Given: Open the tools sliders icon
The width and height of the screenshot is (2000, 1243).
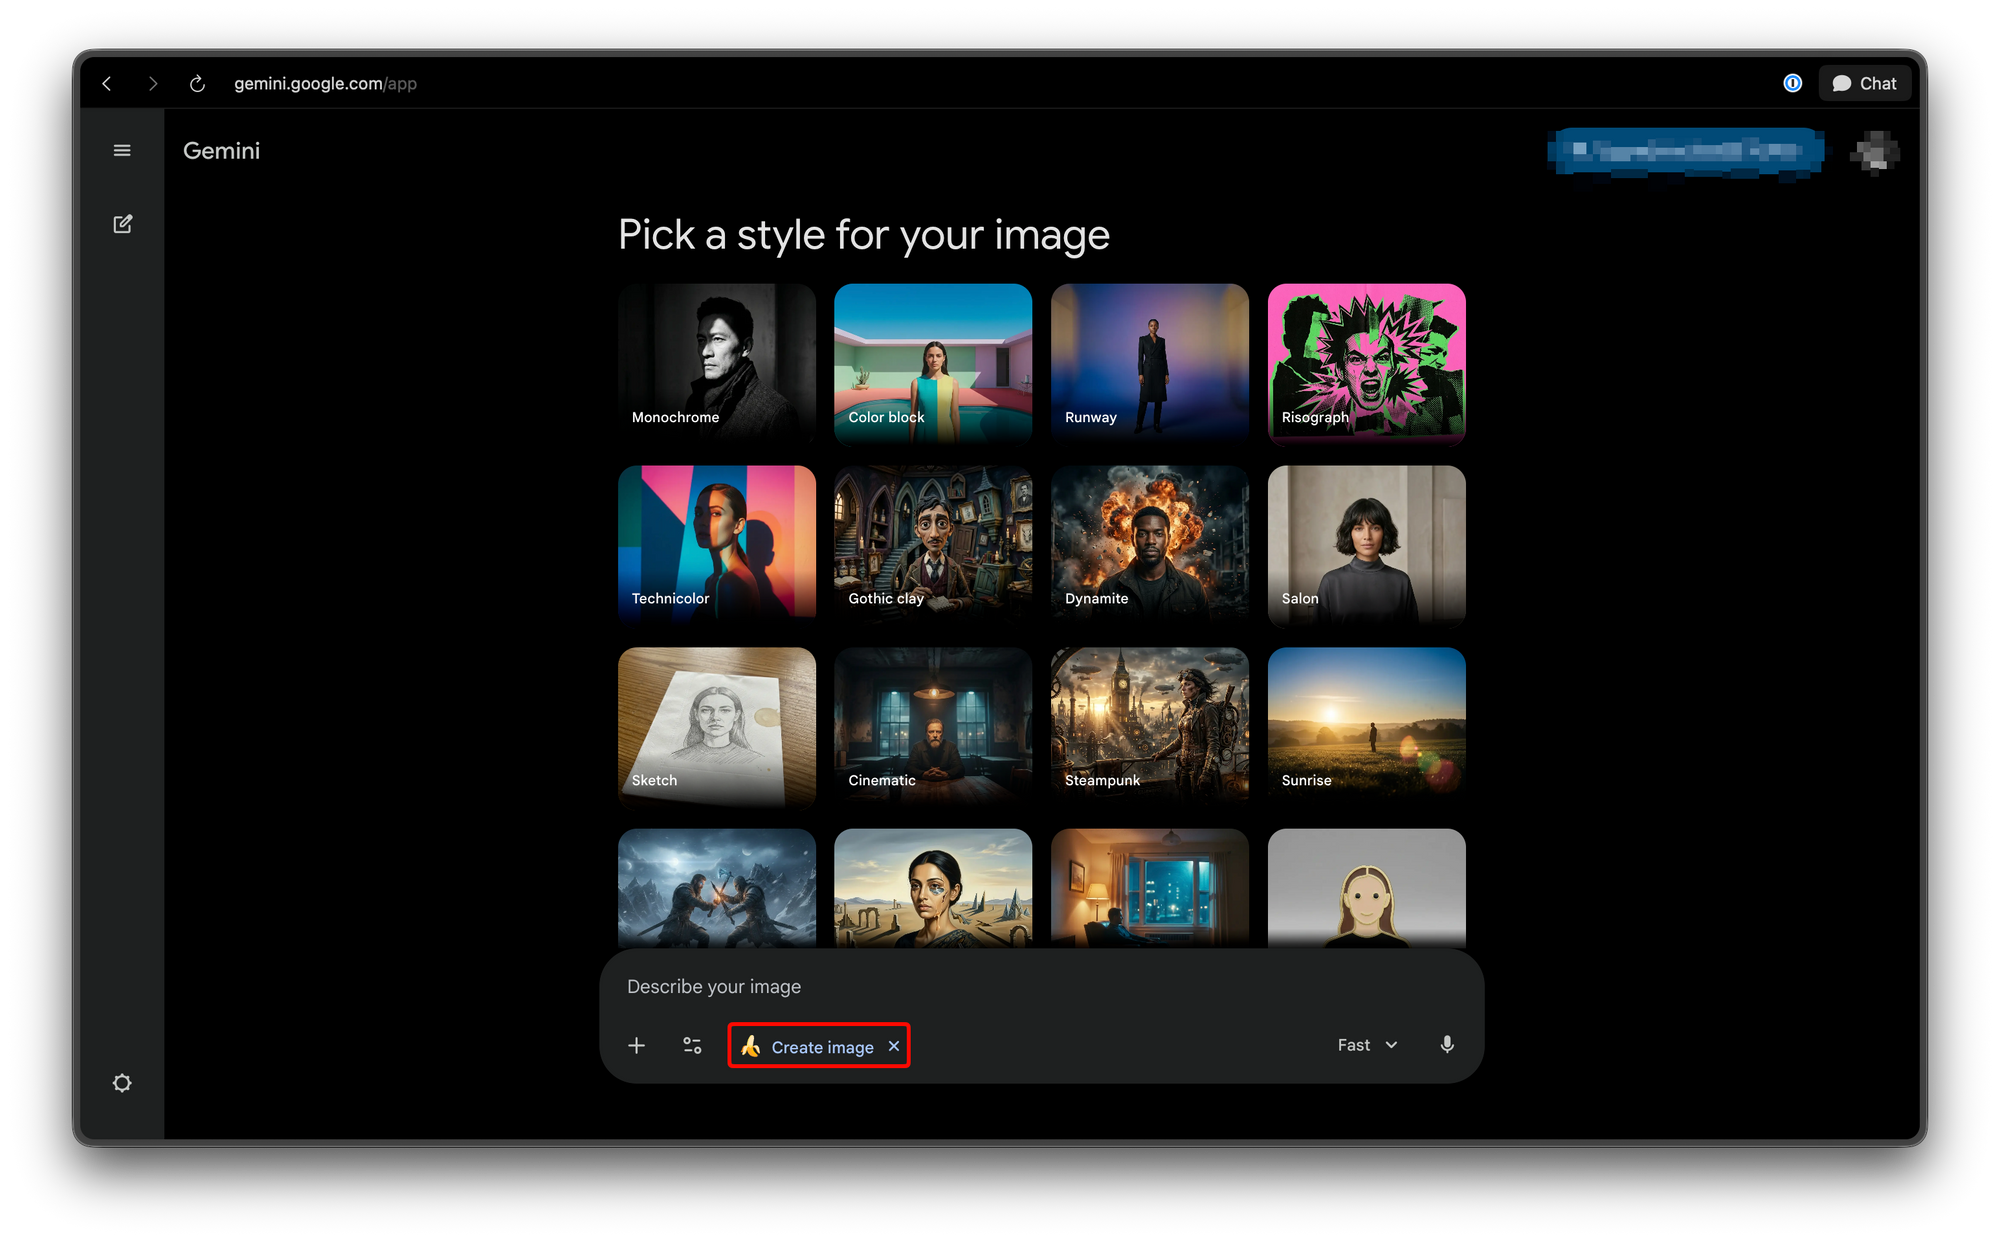Looking at the screenshot, I should point(692,1046).
